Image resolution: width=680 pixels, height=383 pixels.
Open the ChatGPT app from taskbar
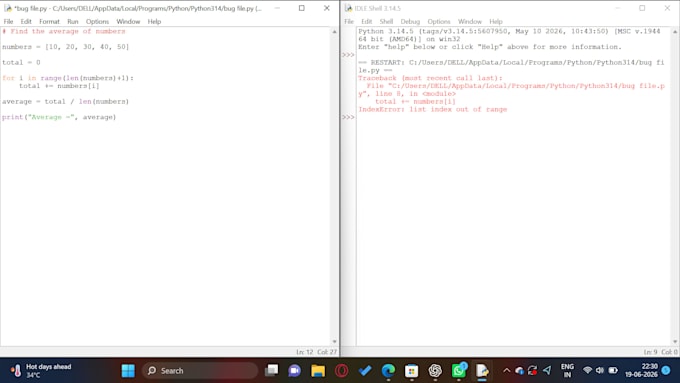click(435, 371)
